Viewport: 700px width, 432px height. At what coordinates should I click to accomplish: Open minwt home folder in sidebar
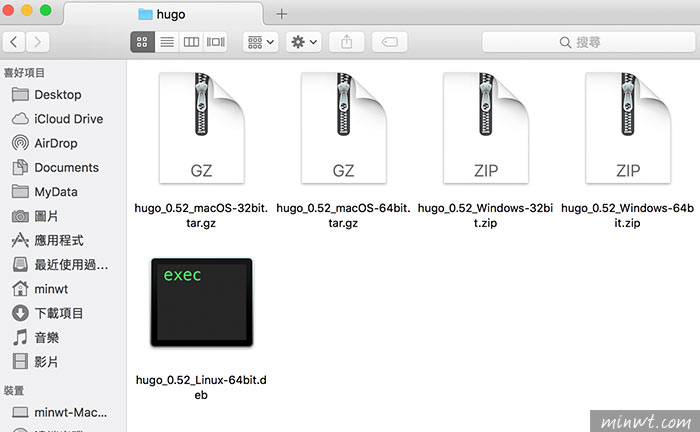click(x=40, y=289)
